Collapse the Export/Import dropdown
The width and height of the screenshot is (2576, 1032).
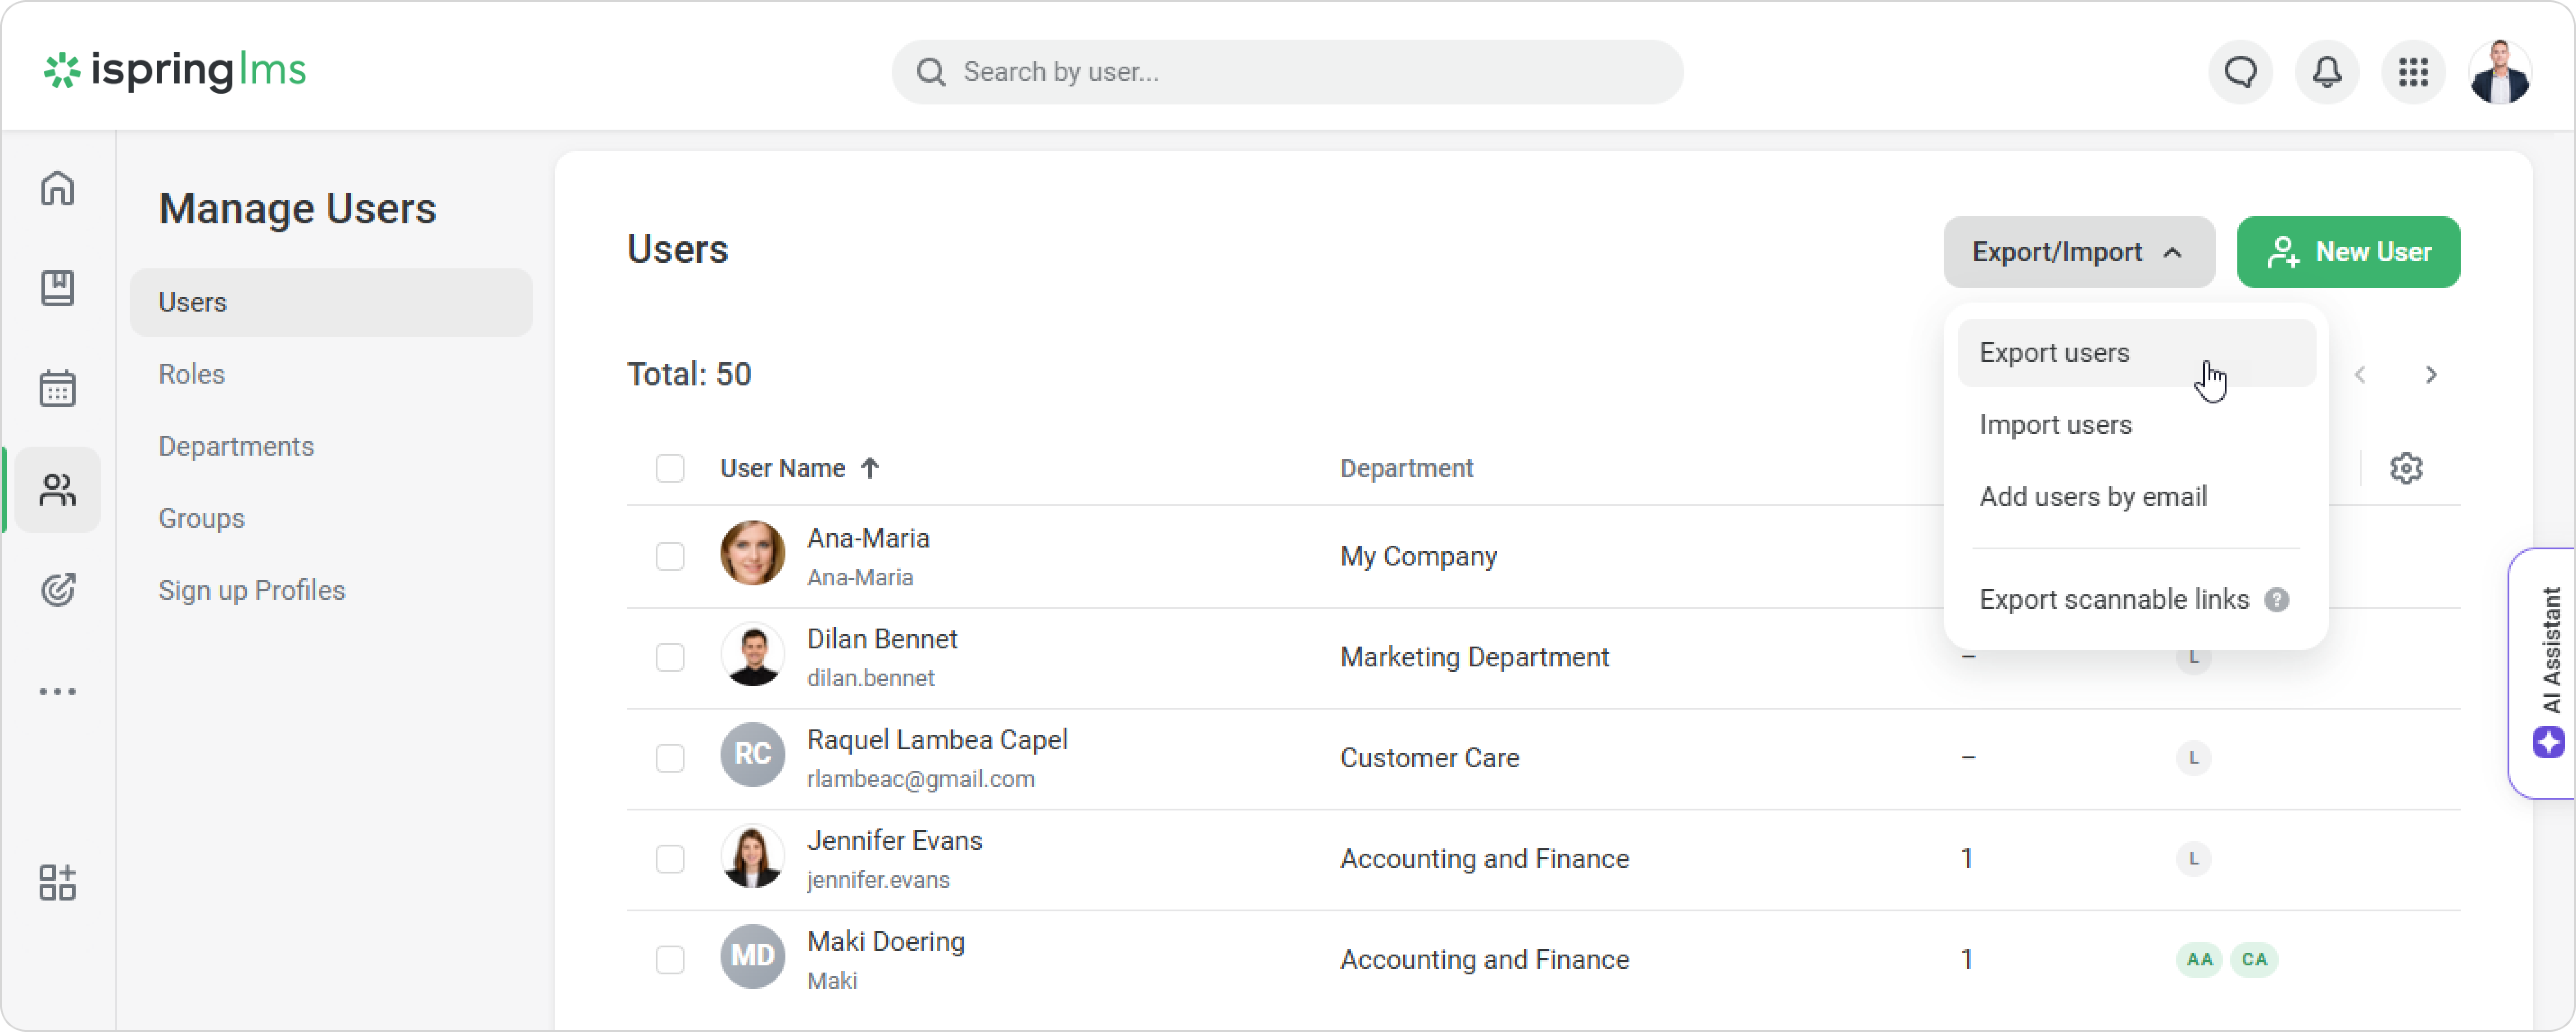click(2078, 252)
